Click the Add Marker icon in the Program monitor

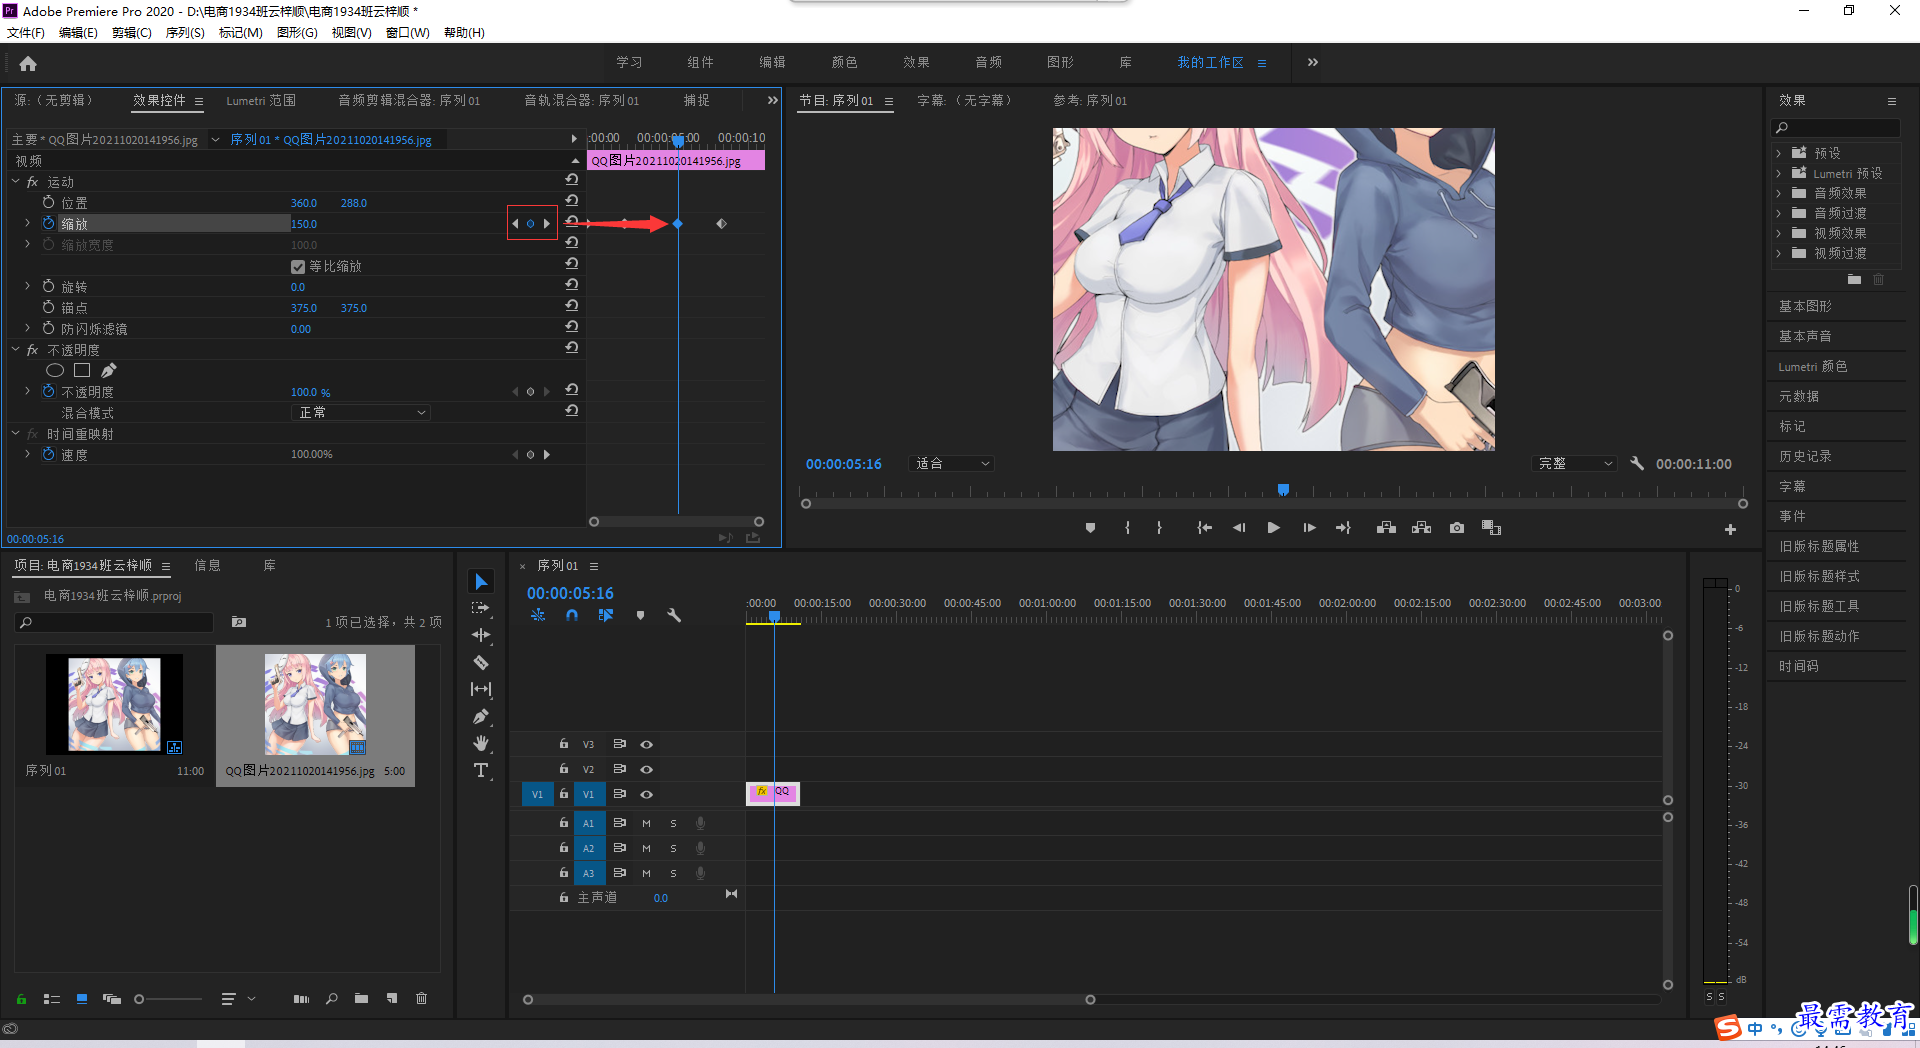coord(1090,528)
